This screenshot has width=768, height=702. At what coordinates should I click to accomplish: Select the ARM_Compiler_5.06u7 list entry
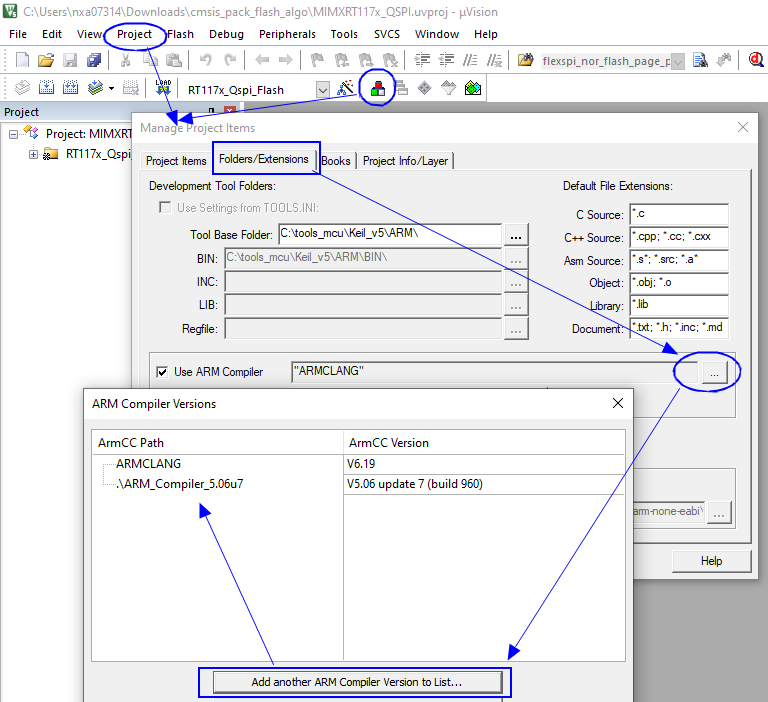coord(180,484)
